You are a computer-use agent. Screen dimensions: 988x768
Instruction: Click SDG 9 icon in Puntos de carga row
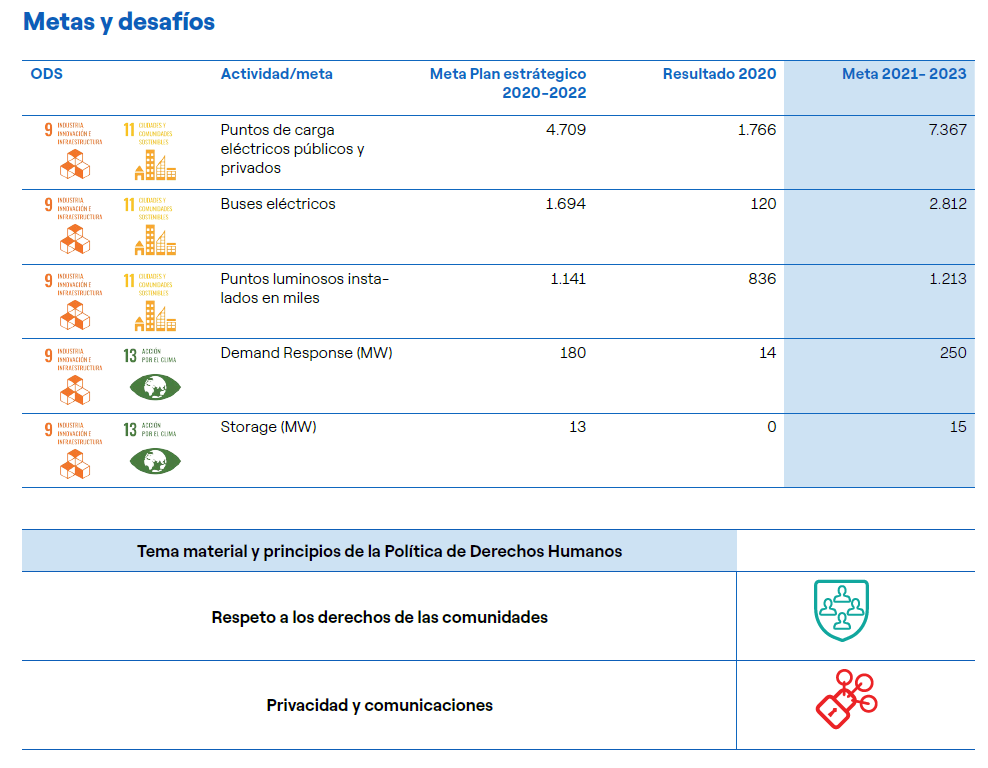click(73, 151)
